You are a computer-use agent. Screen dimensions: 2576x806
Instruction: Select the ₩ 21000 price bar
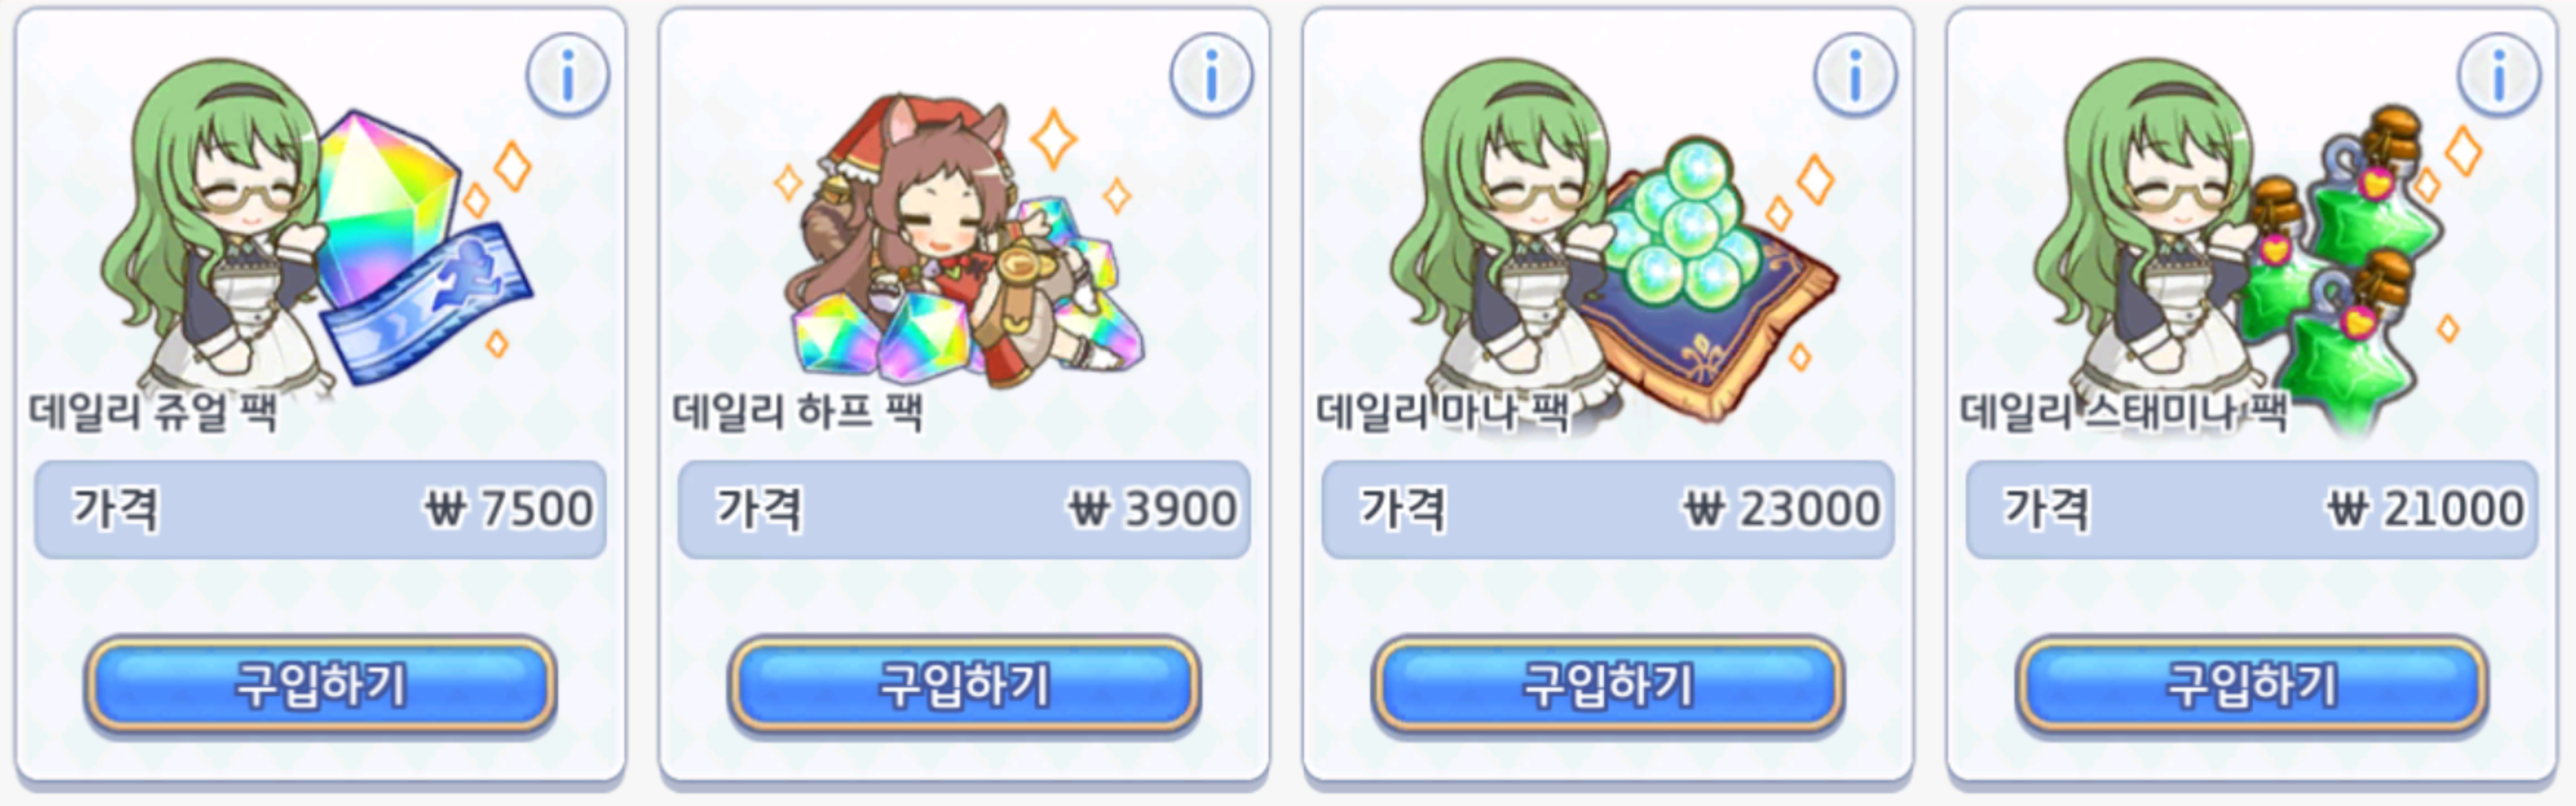(2253, 509)
